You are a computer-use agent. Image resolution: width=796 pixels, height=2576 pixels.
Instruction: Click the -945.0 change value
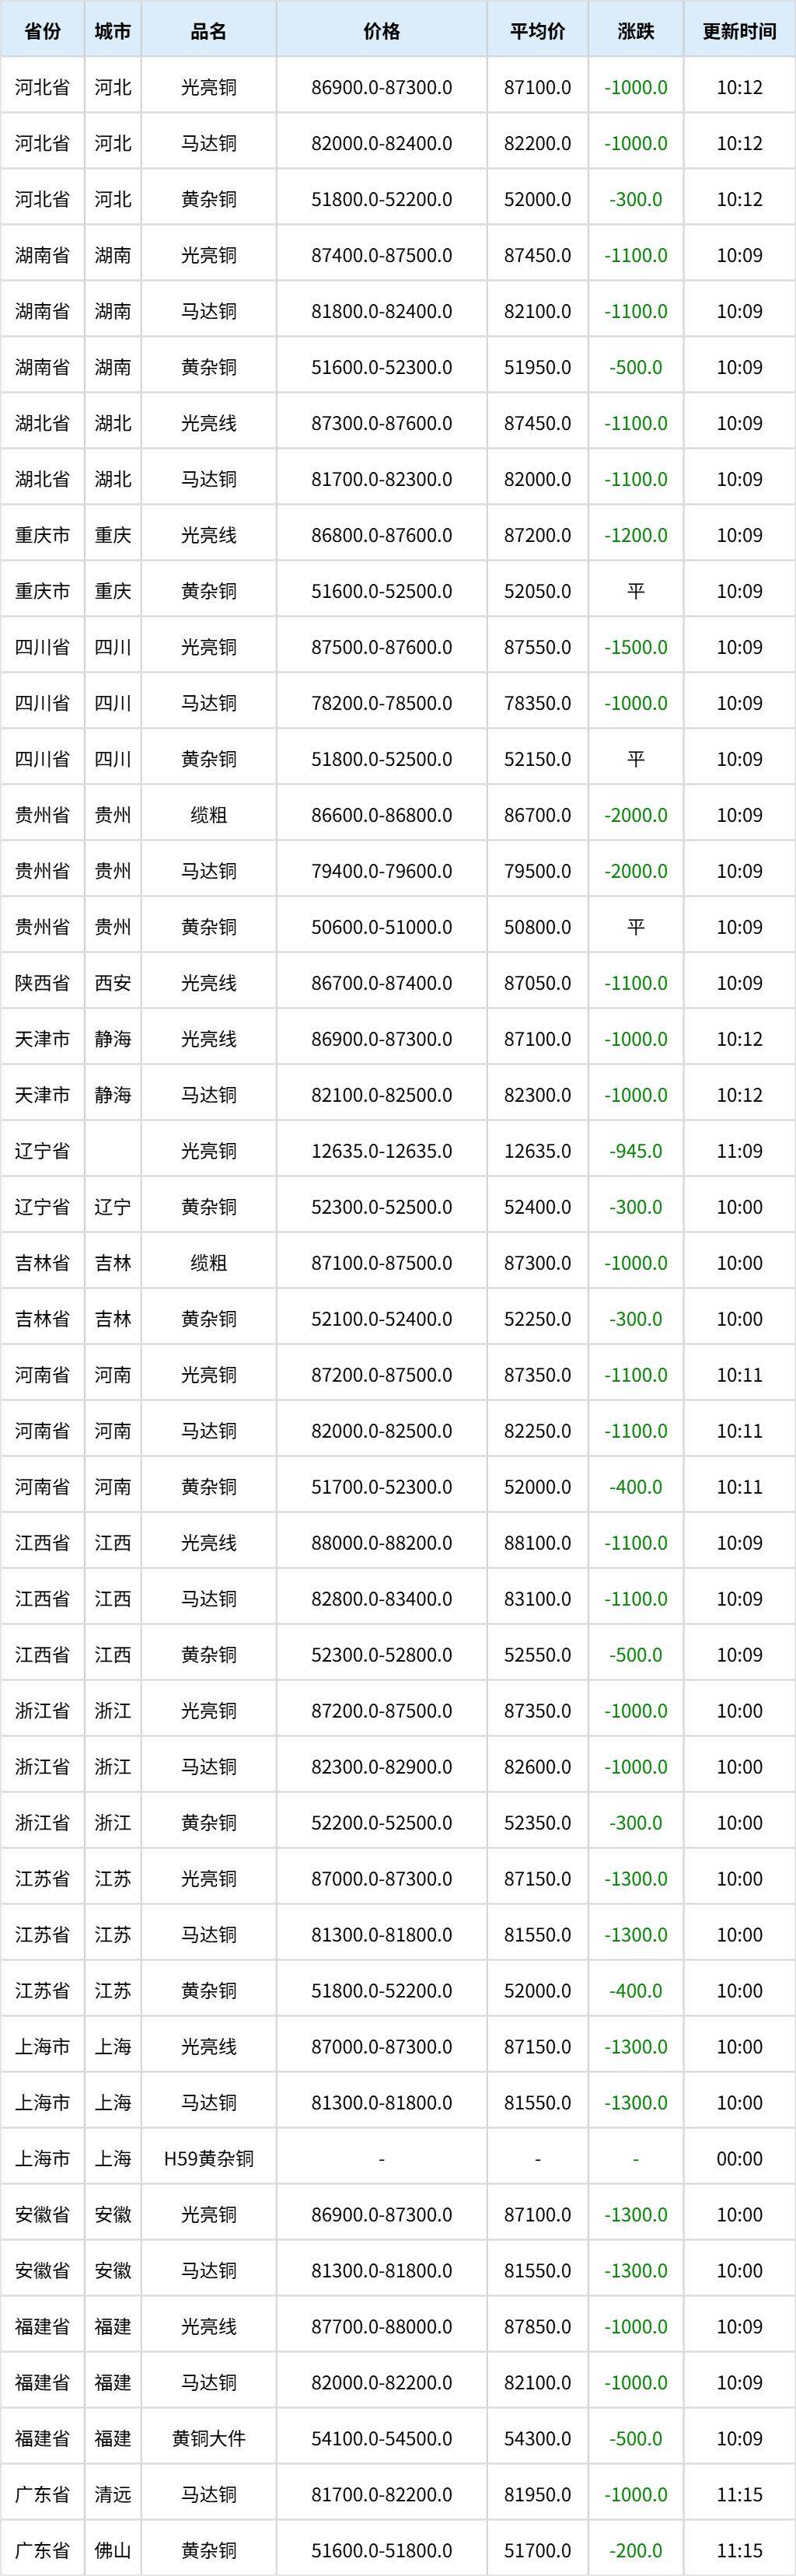[635, 1151]
